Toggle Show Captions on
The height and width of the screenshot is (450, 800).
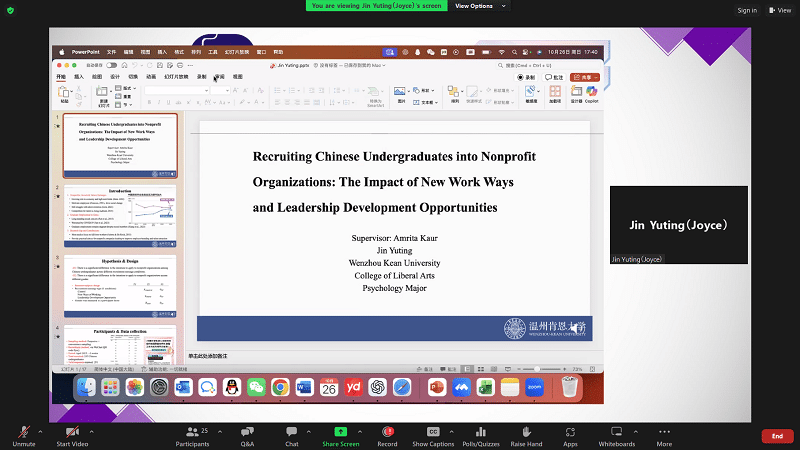[x=433, y=431]
